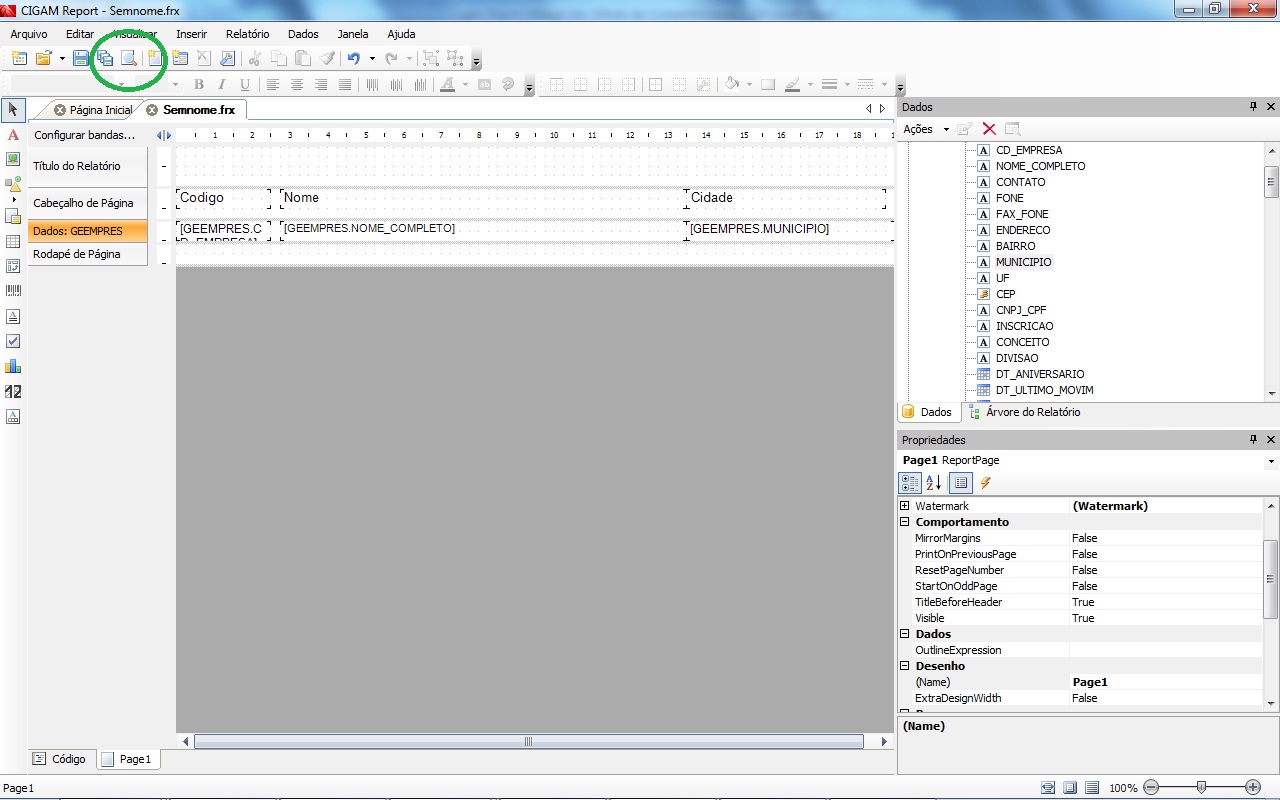The width and height of the screenshot is (1280, 800).
Task: Open the dropdown next to Open icon
Action: pyautogui.click(x=62, y=58)
